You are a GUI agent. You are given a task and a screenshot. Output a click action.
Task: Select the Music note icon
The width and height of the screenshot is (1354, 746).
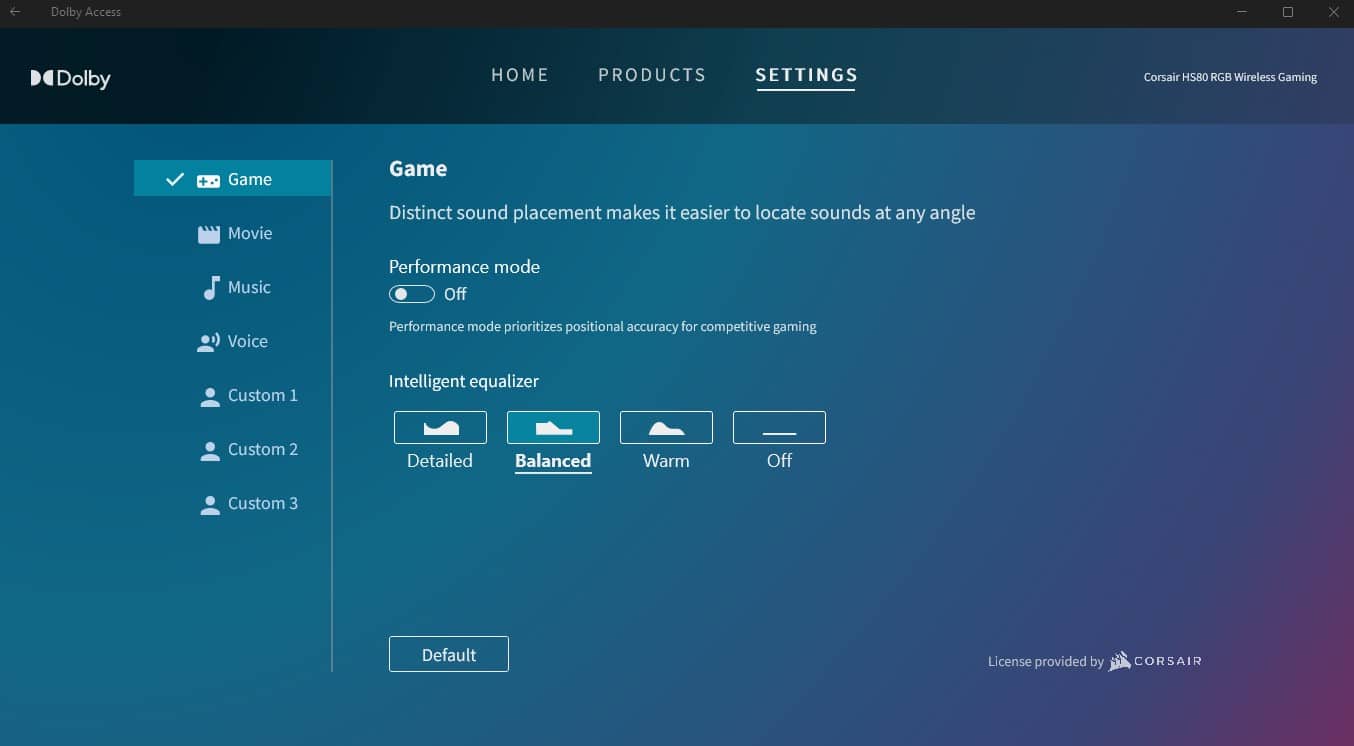[x=210, y=288]
